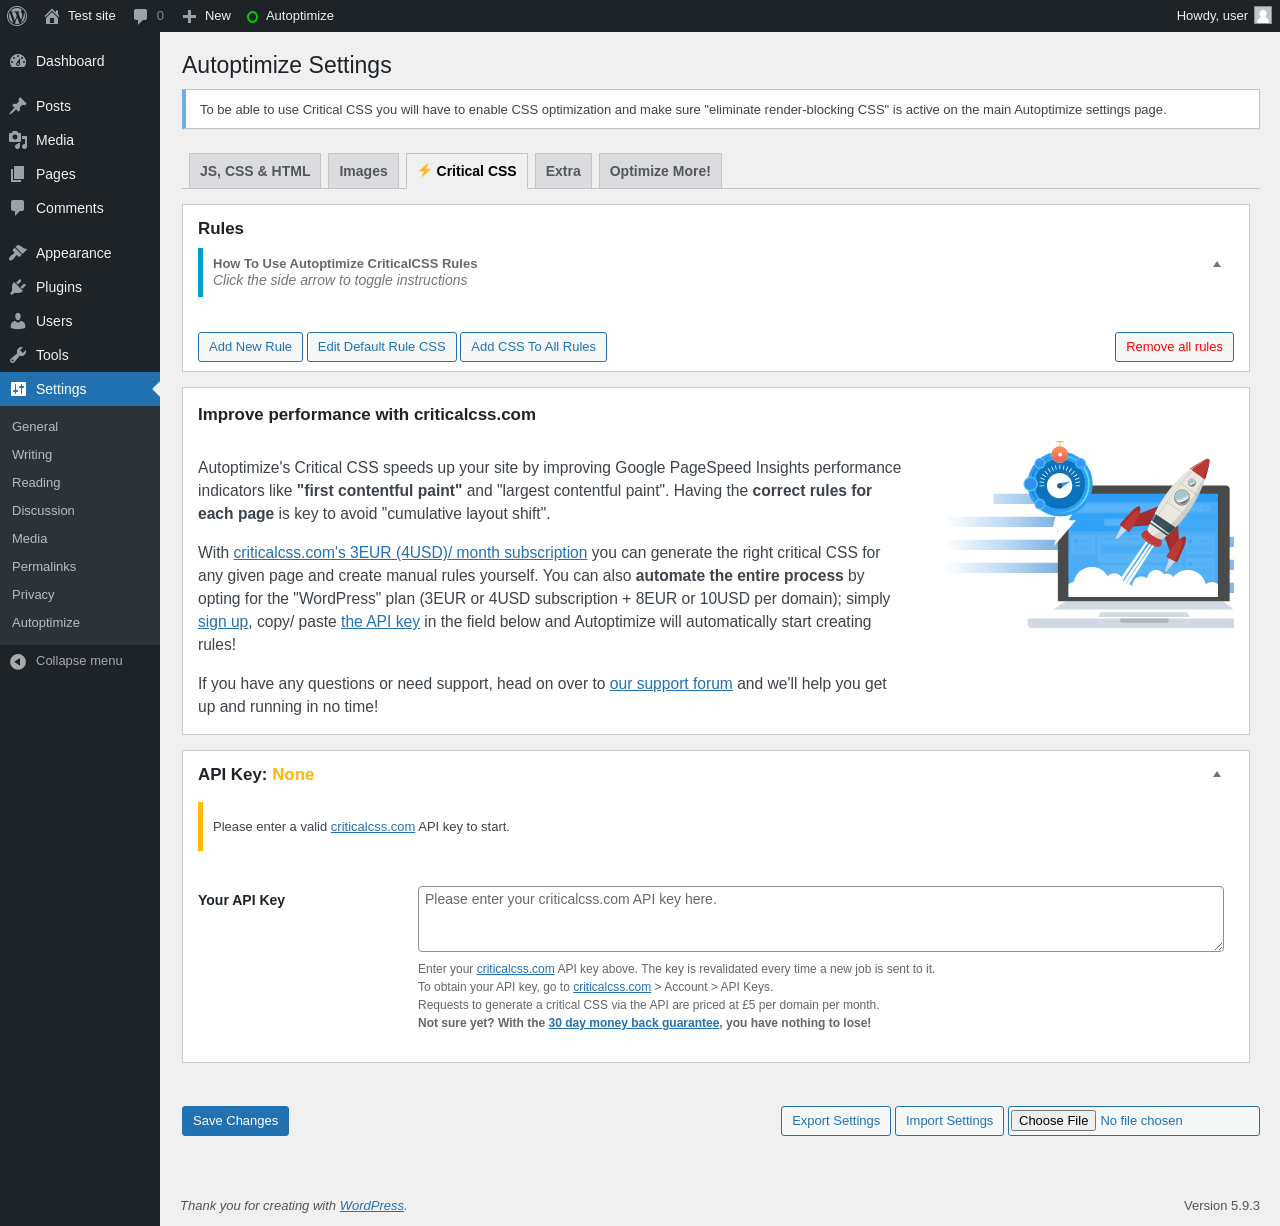Click the Plugins plug icon
The width and height of the screenshot is (1280, 1226).
(x=18, y=287)
